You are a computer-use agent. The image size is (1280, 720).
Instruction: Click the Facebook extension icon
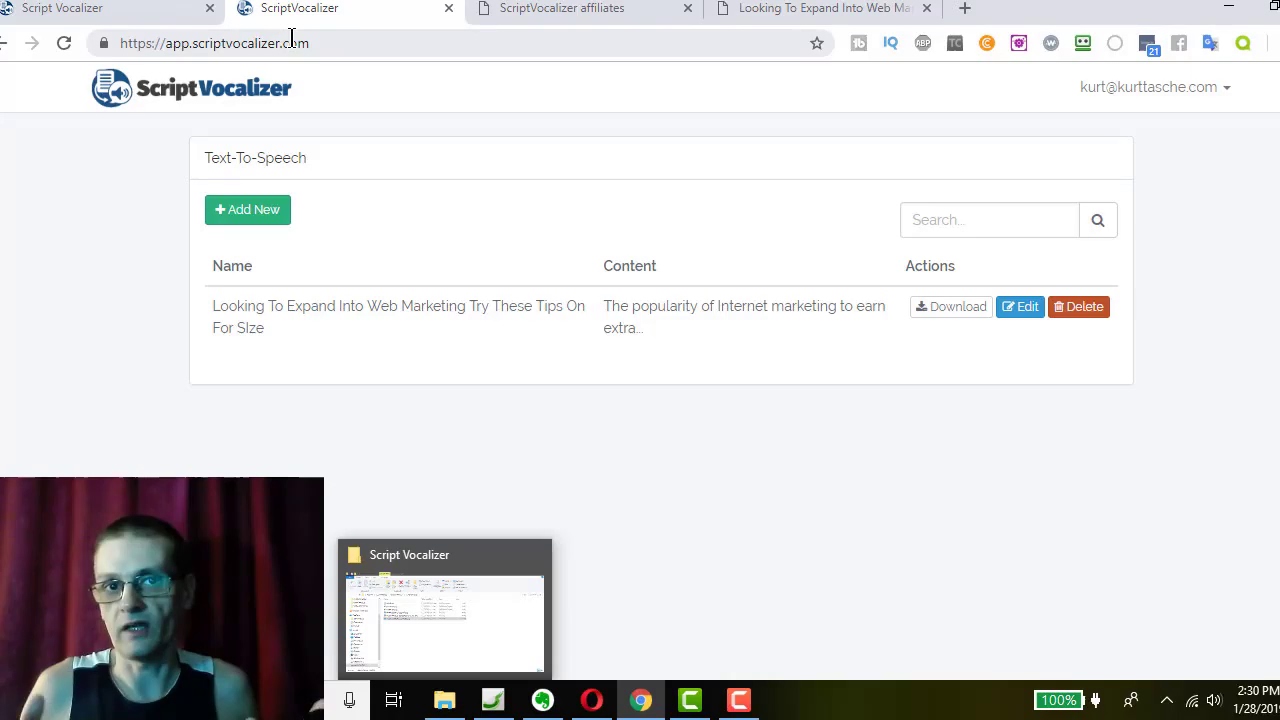[x=1179, y=43]
